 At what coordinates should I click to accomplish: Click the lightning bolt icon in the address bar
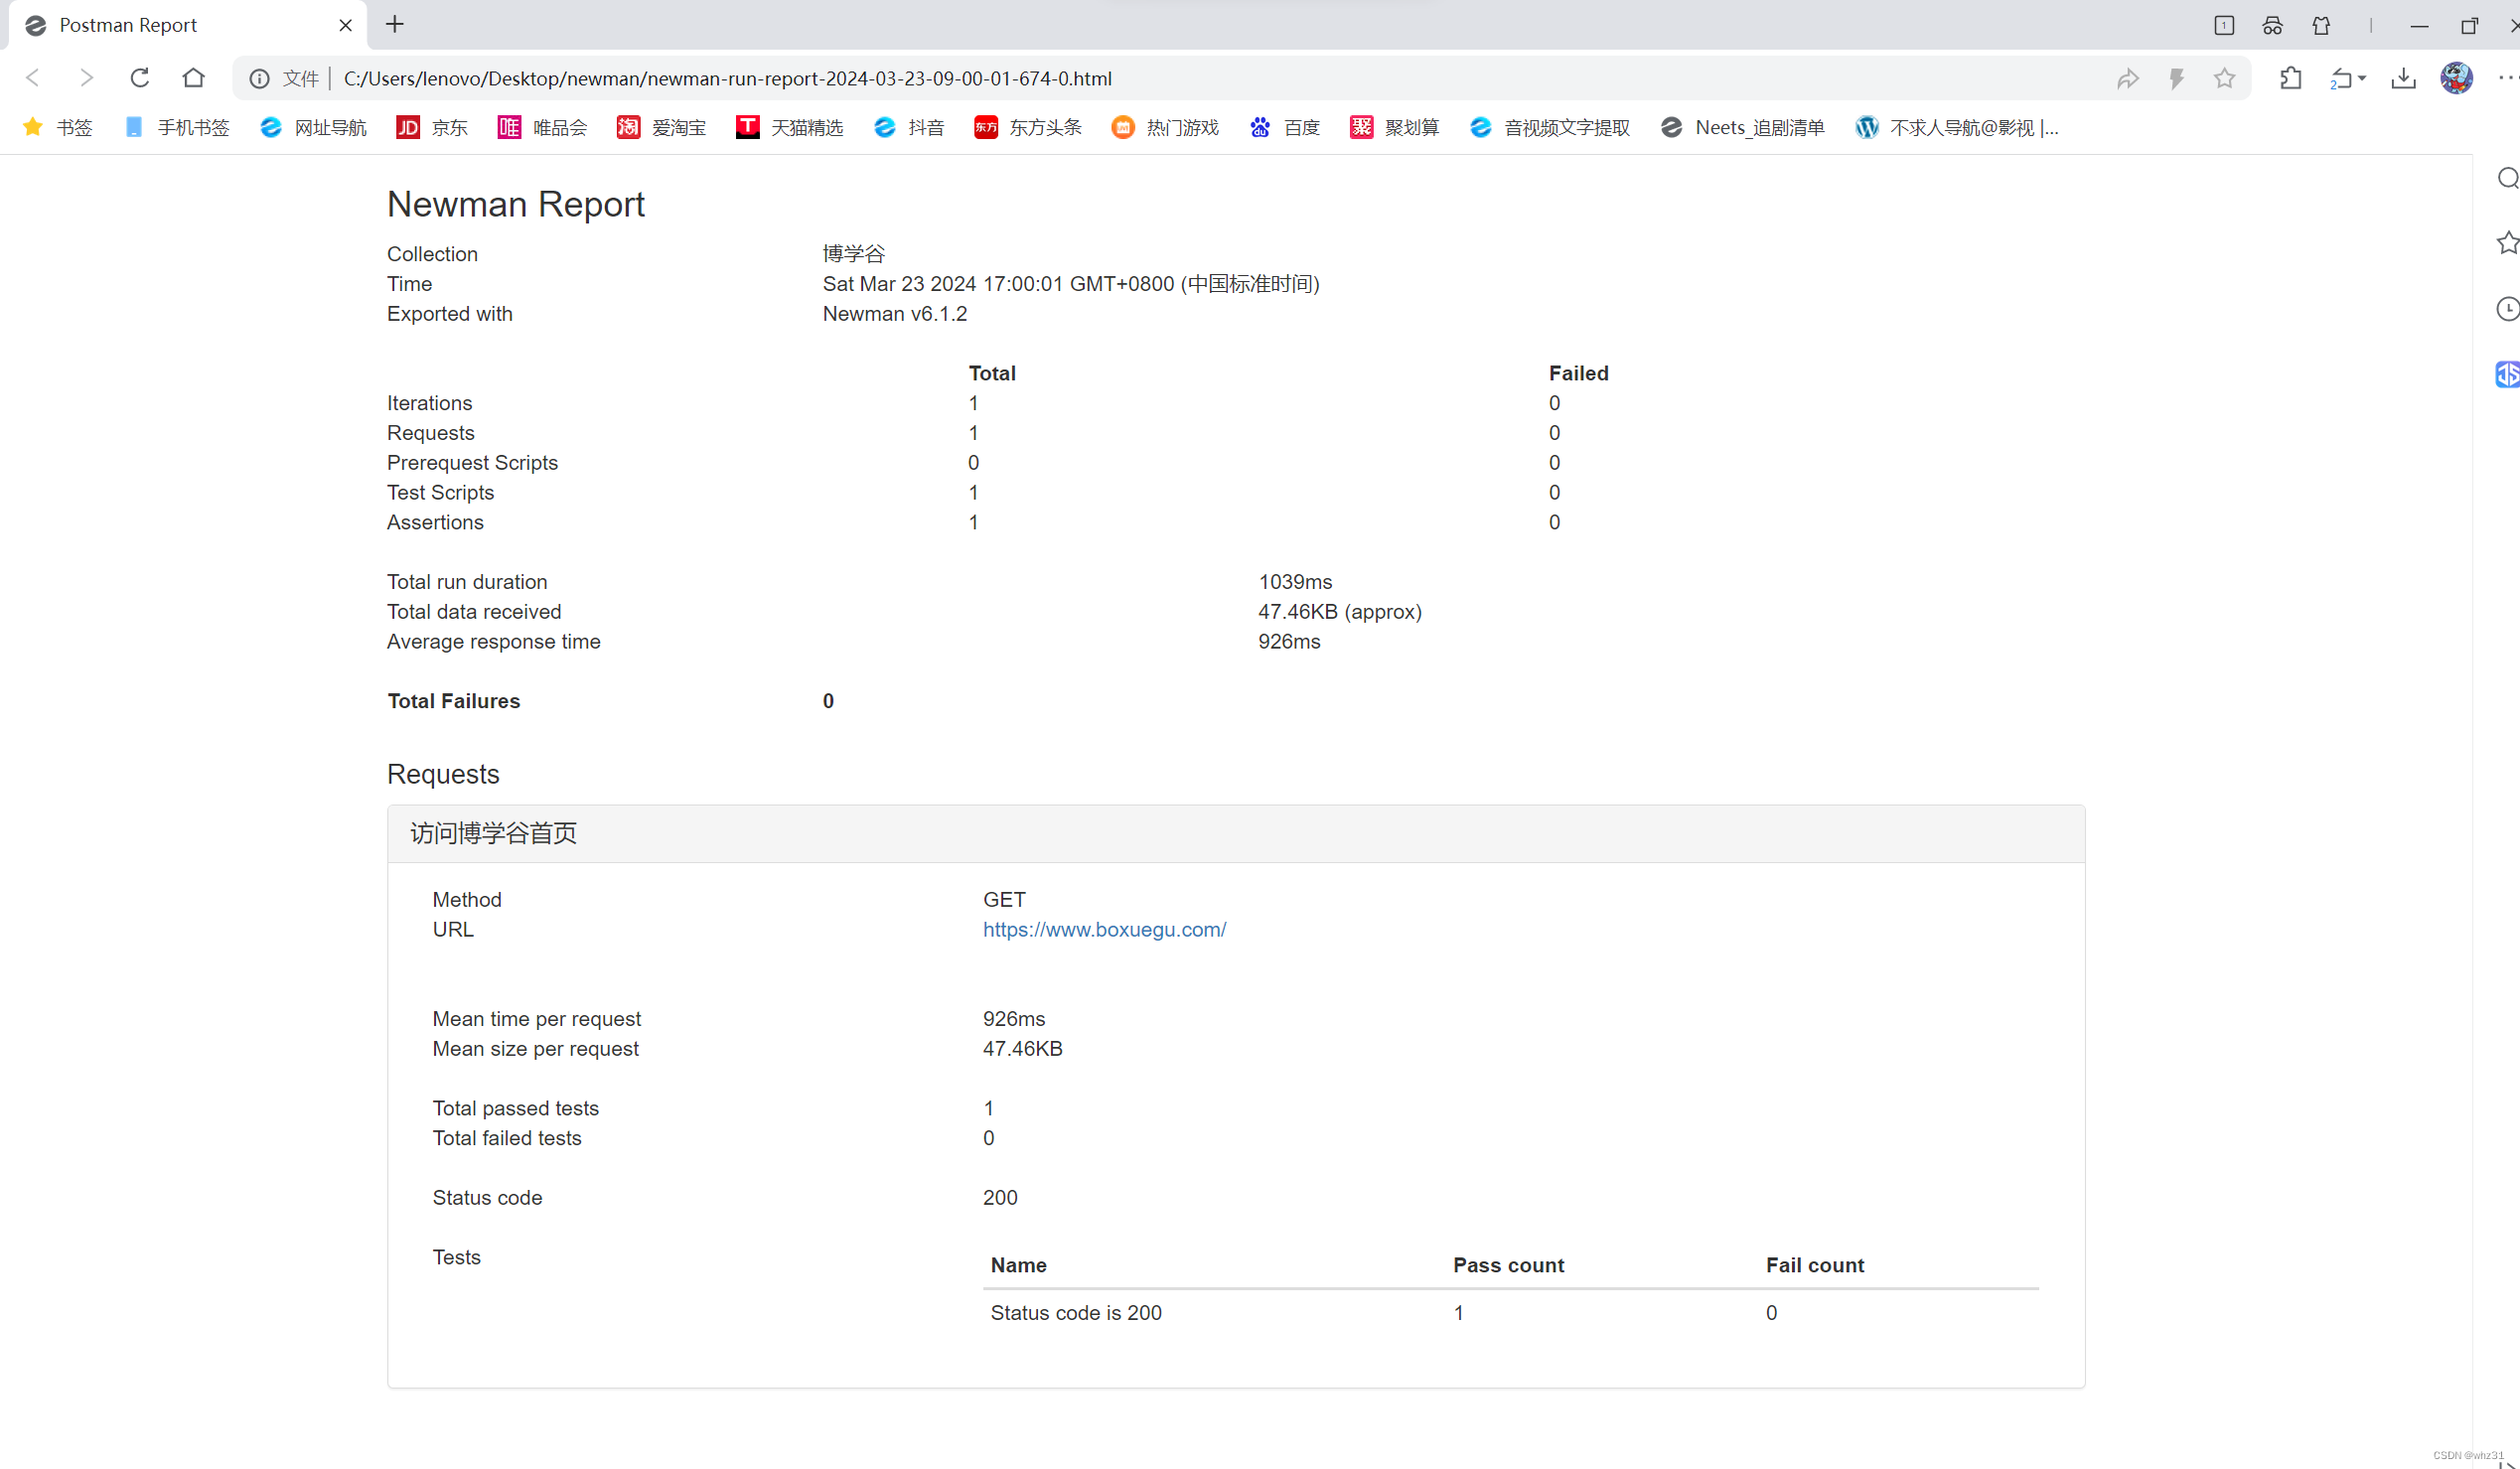pos(2176,78)
